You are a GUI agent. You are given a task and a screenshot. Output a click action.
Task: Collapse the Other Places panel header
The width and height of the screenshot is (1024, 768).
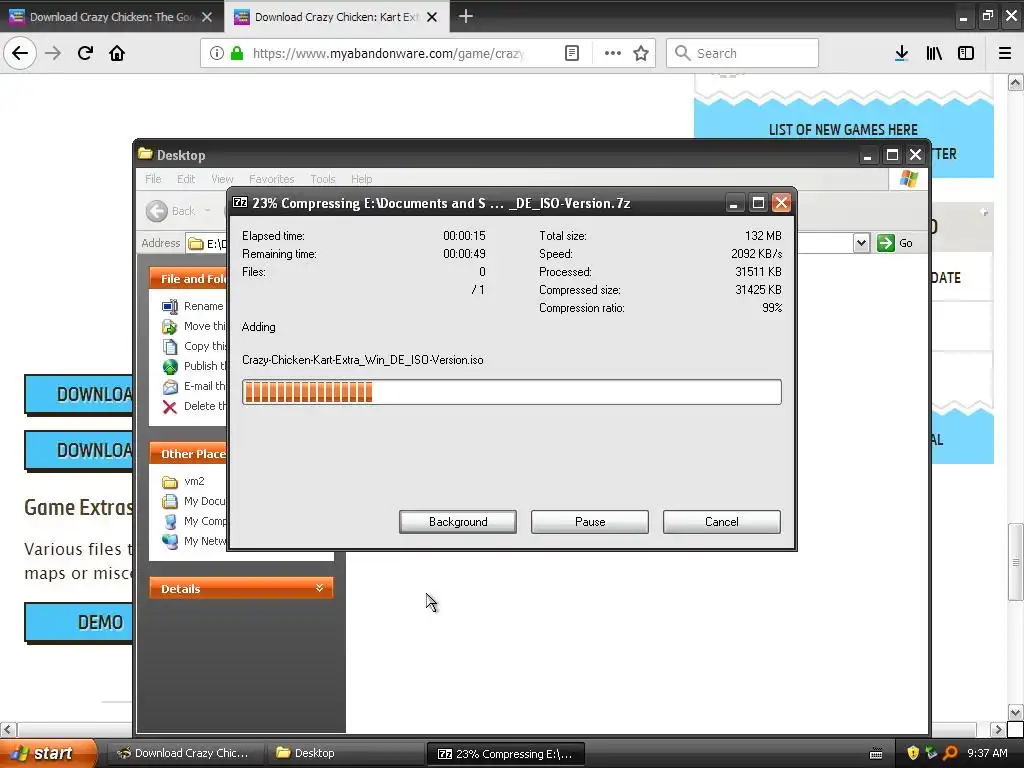pyautogui.click(x=187, y=453)
